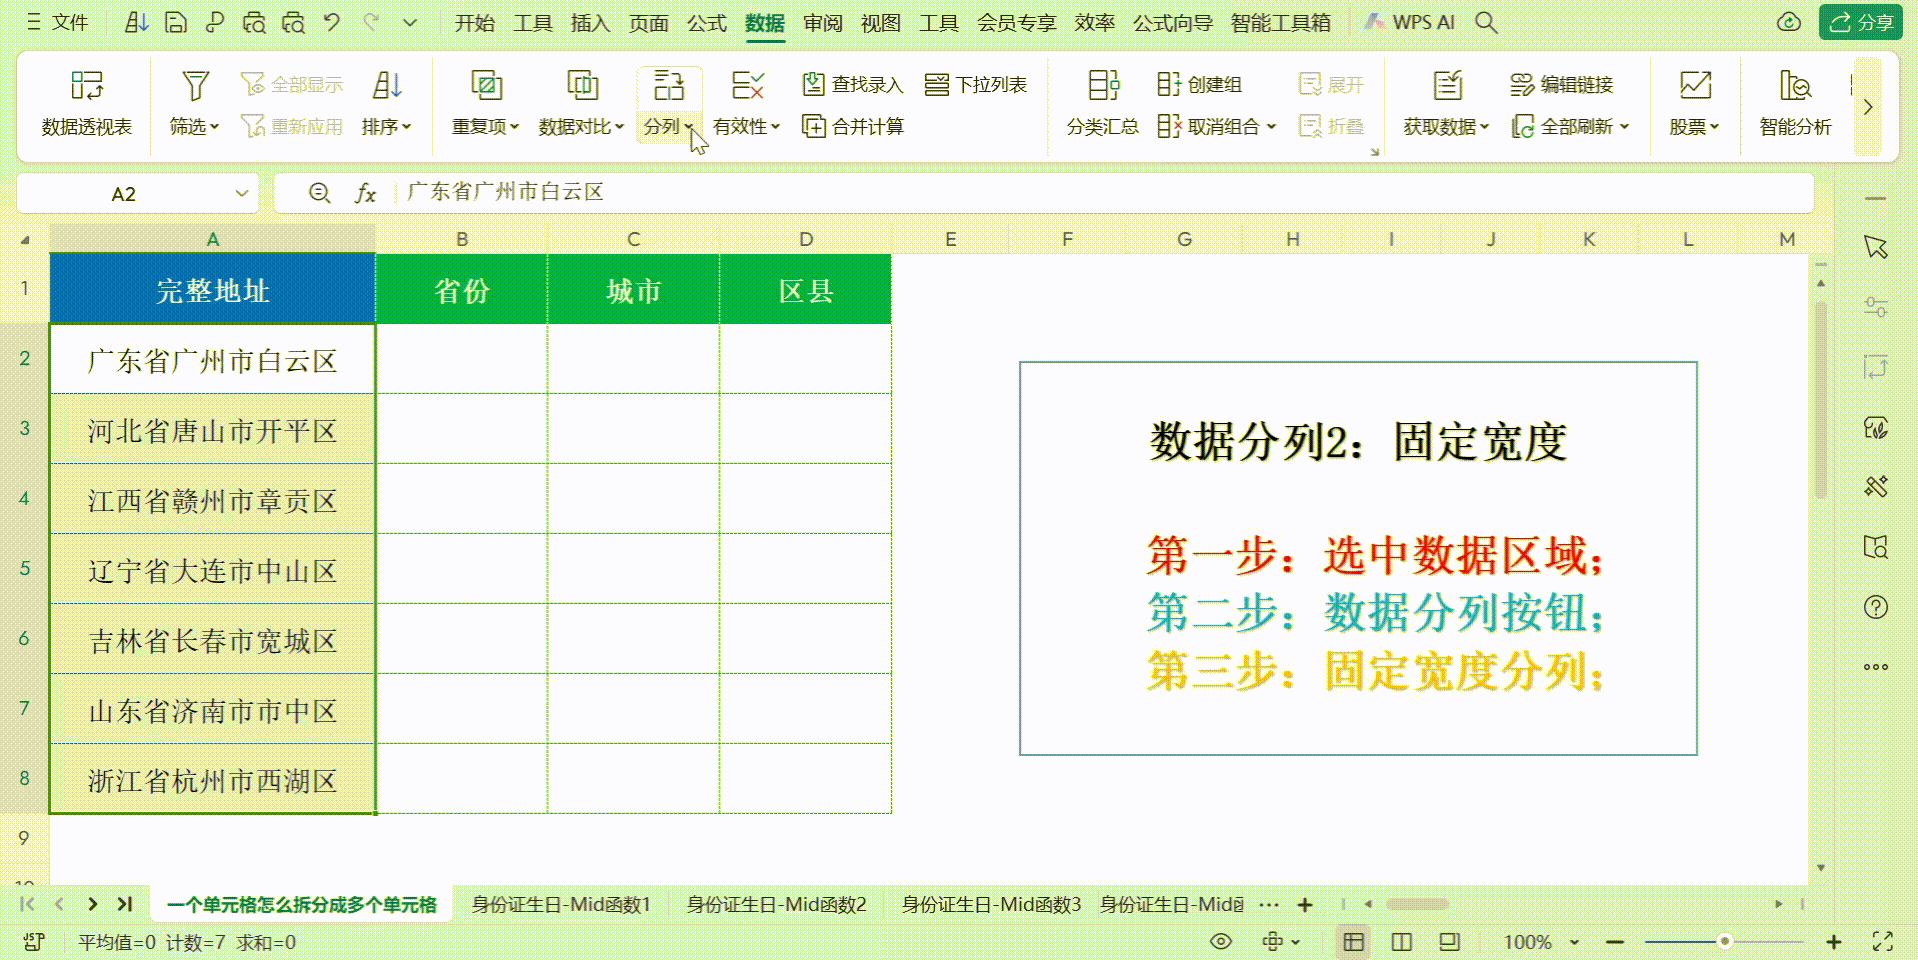The width and height of the screenshot is (1918, 960).
Task: Click the zoom out minus button
Action: (x=1615, y=942)
